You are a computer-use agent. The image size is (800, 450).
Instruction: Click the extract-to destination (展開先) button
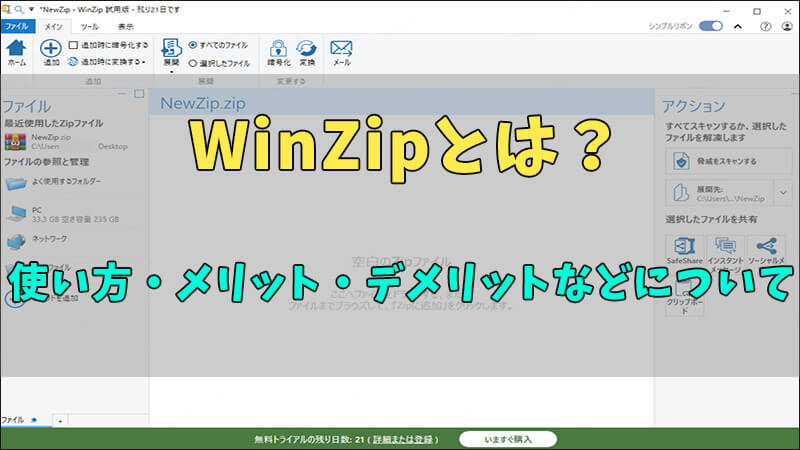click(719, 193)
